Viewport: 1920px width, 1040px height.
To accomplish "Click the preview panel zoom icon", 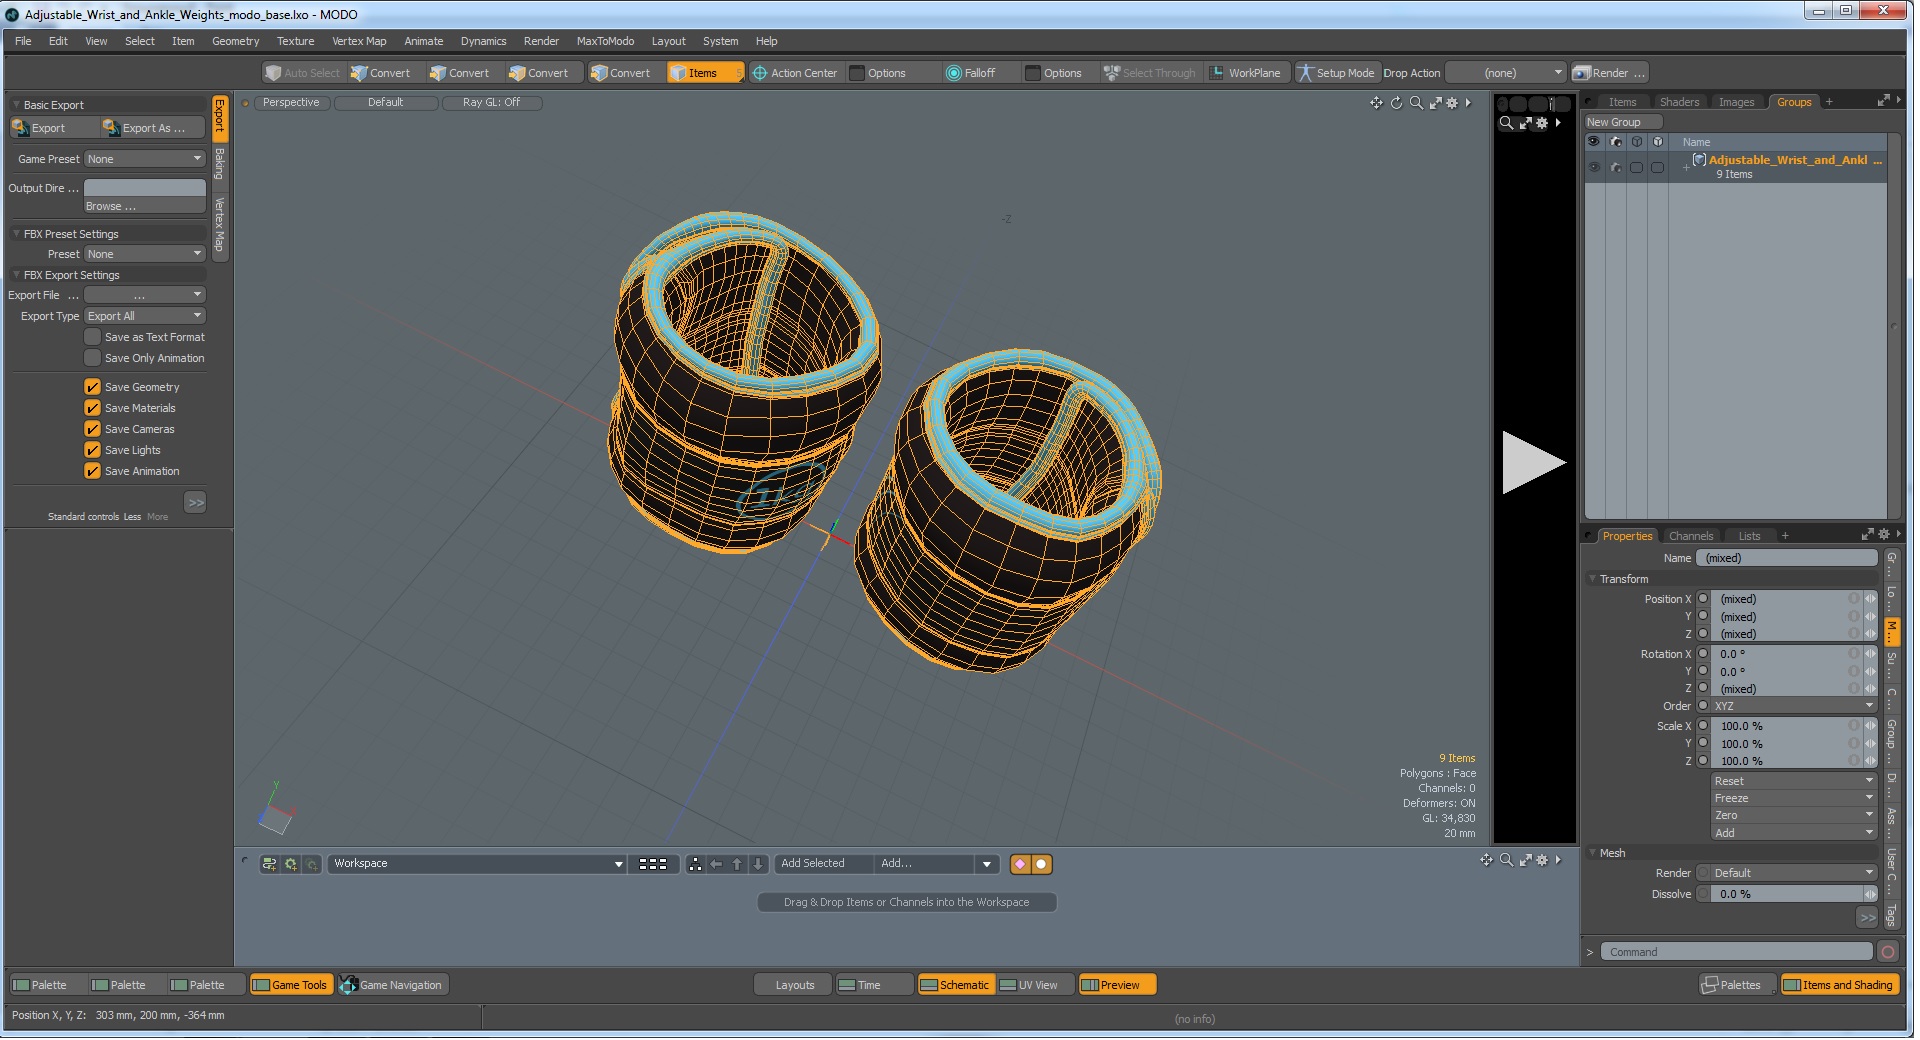I will 1506,123.
